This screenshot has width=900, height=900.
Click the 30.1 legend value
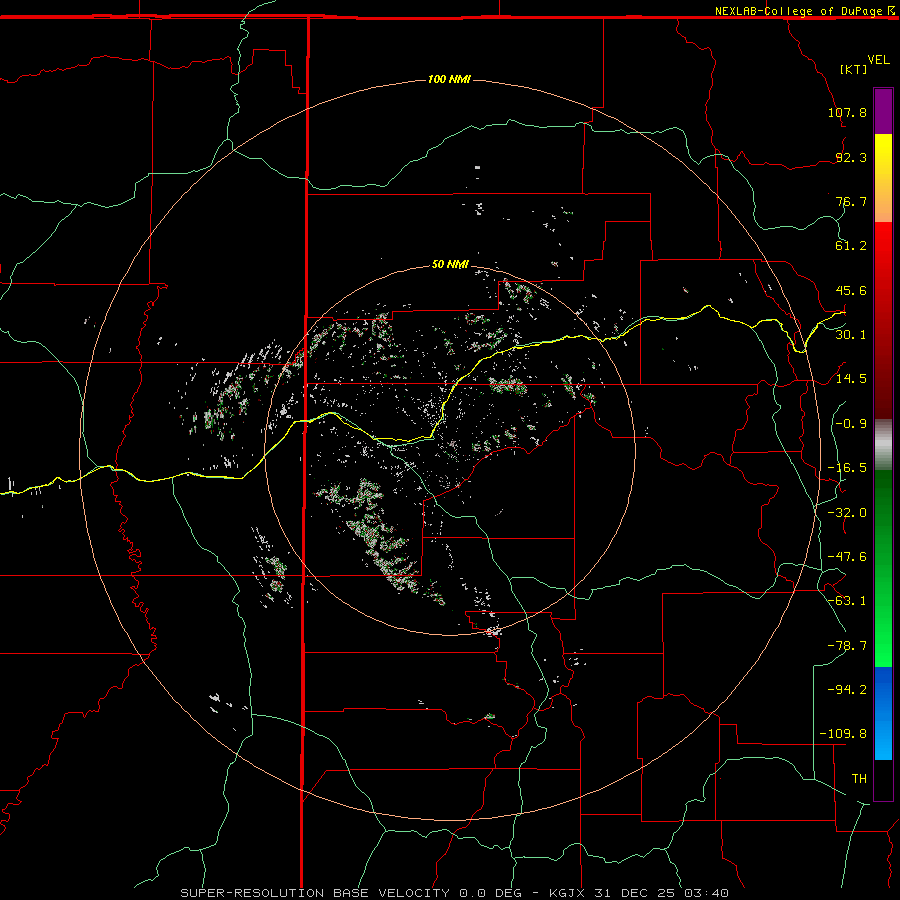pos(851,335)
